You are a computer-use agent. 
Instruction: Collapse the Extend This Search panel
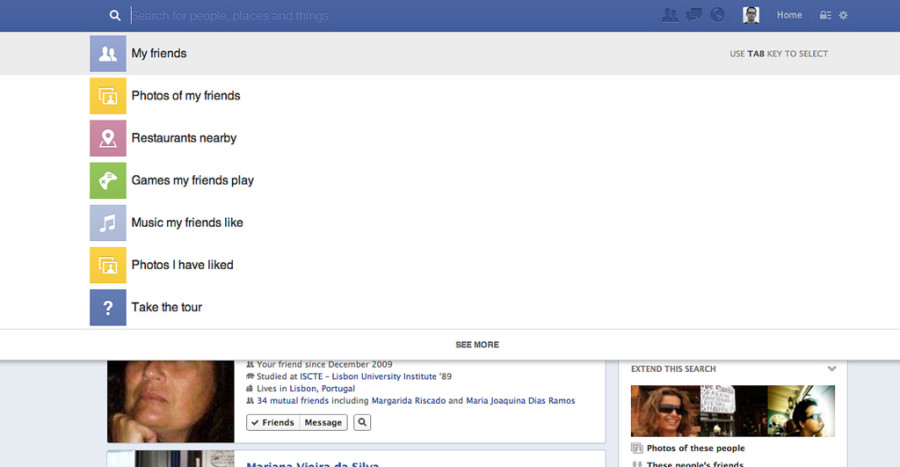(x=831, y=369)
